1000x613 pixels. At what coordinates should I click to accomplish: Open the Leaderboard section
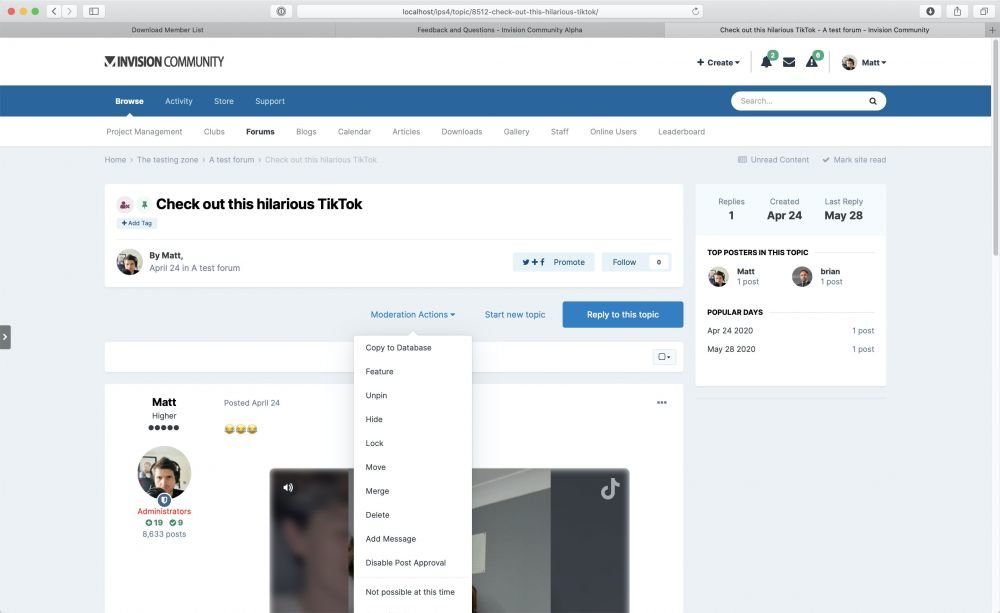pos(682,131)
